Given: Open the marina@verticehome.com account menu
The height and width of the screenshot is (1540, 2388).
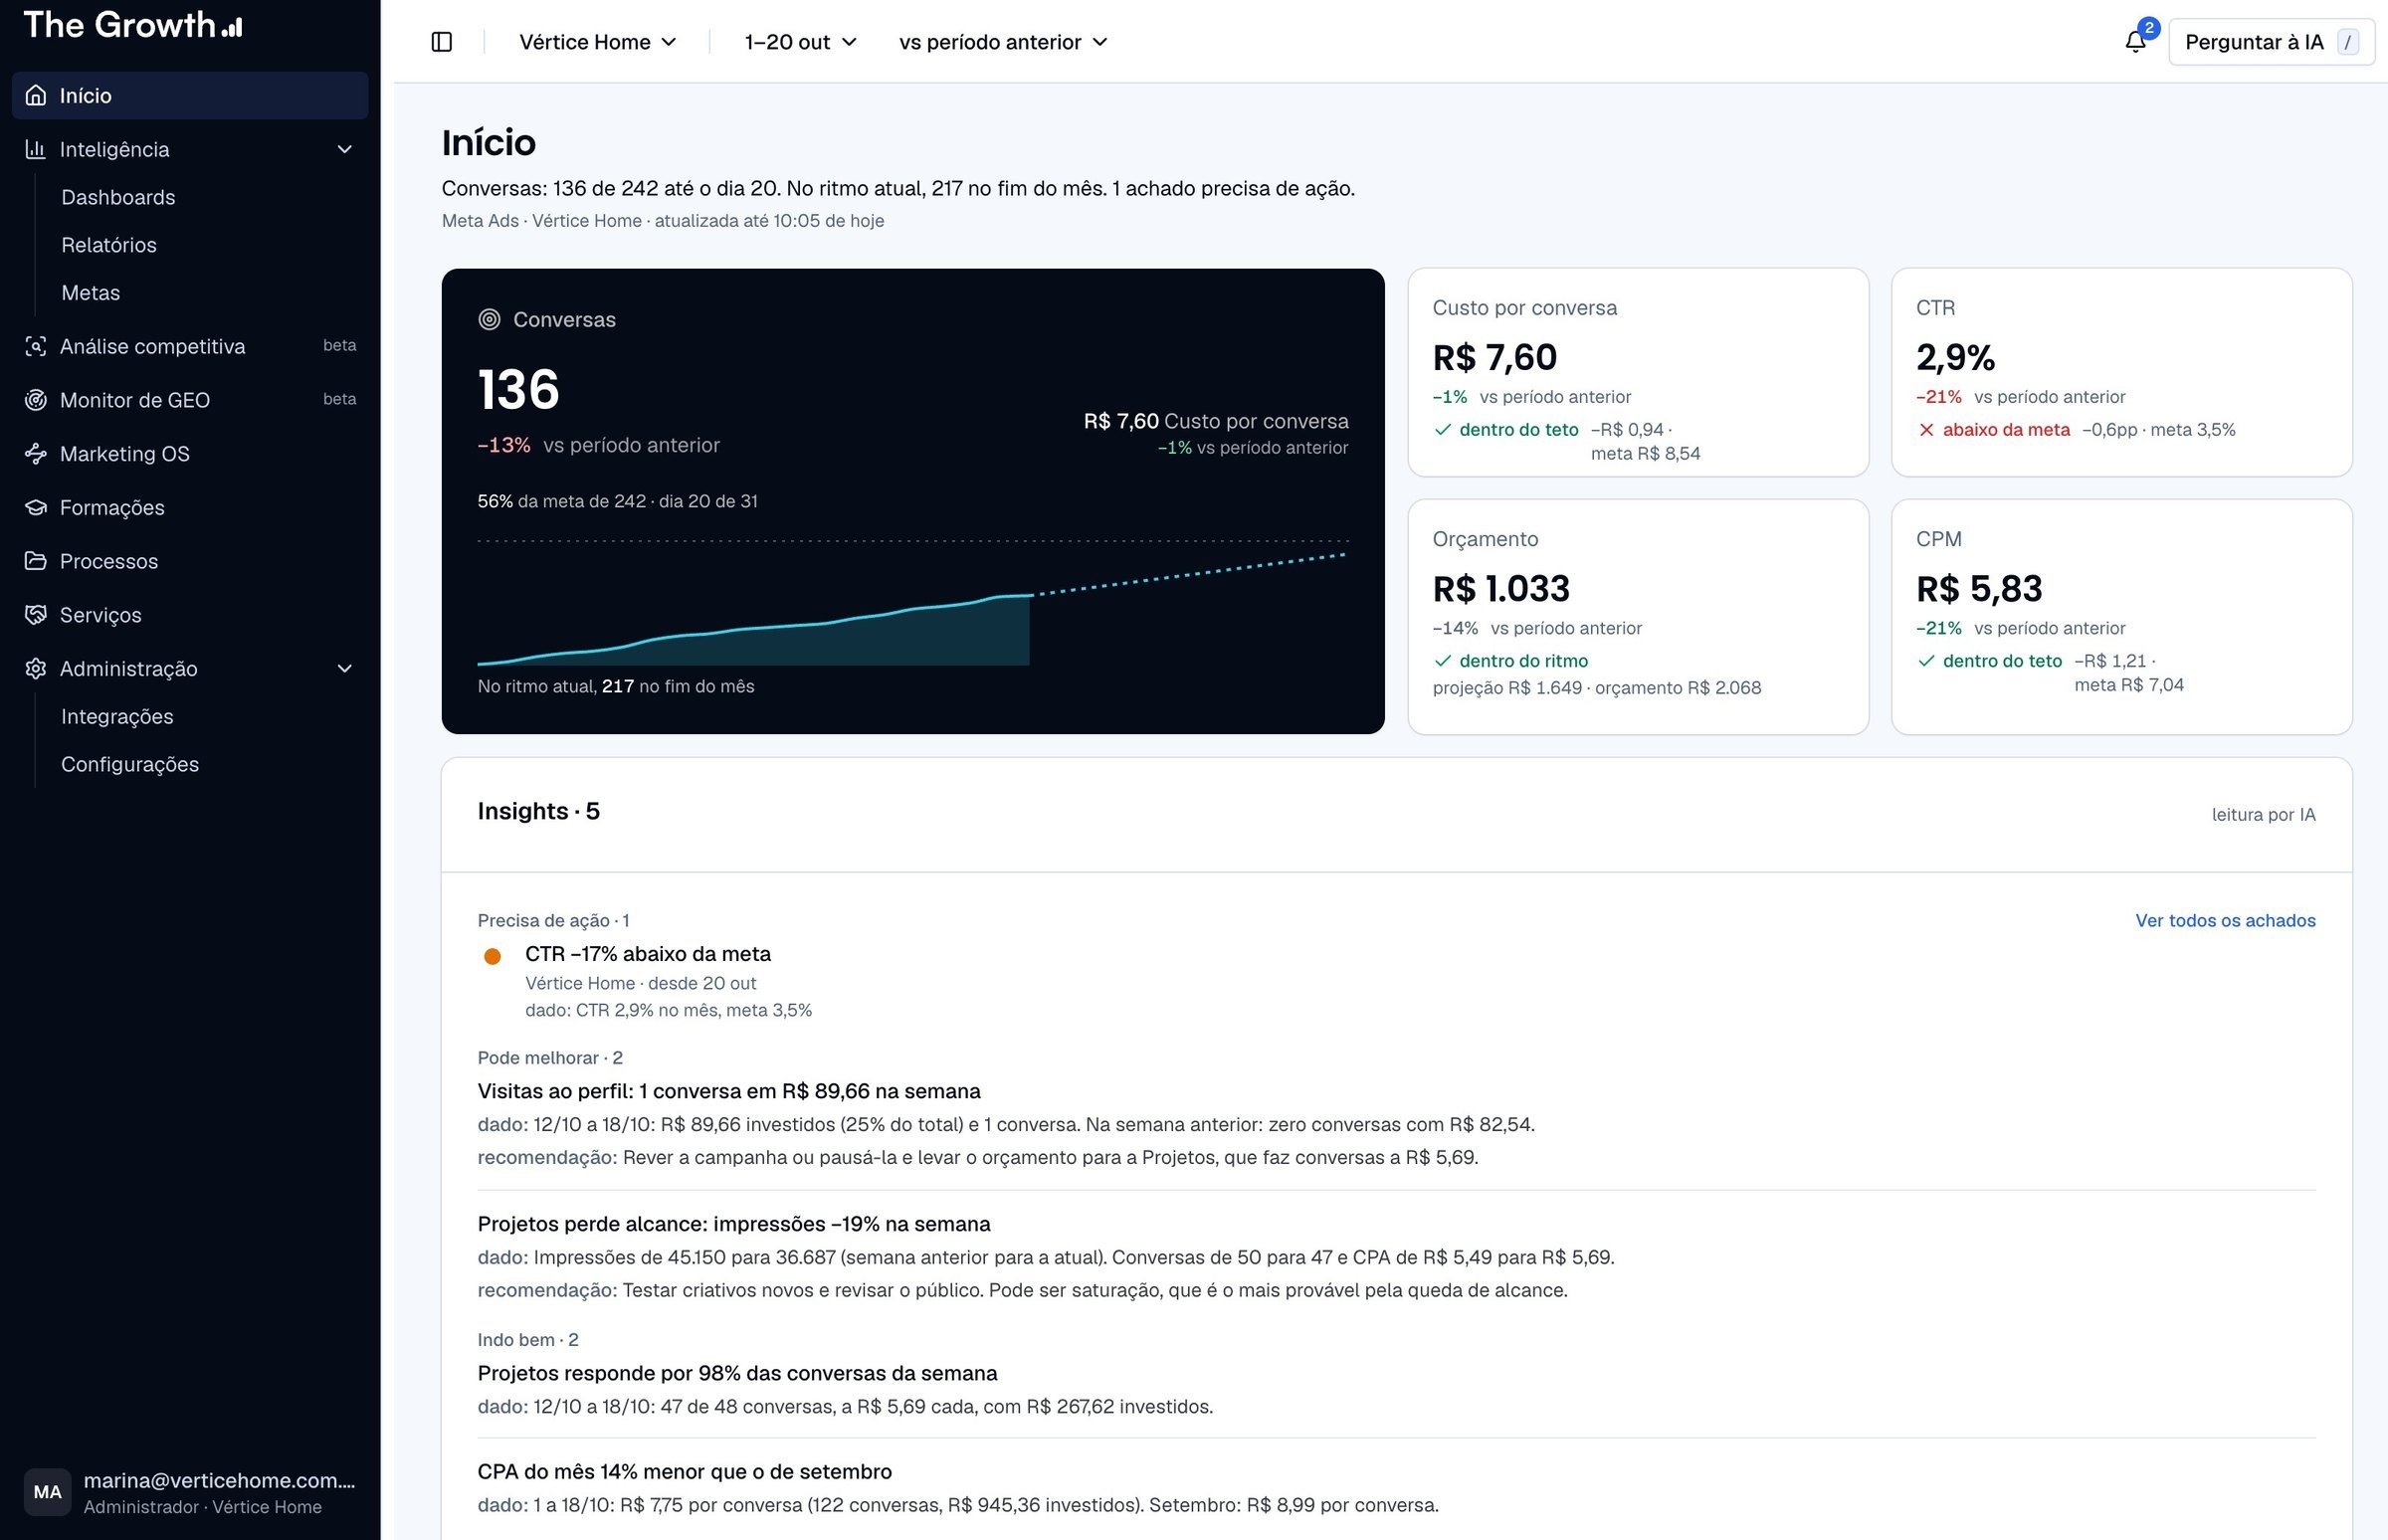Looking at the screenshot, I should pyautogui.click(x=190, y=1492).
